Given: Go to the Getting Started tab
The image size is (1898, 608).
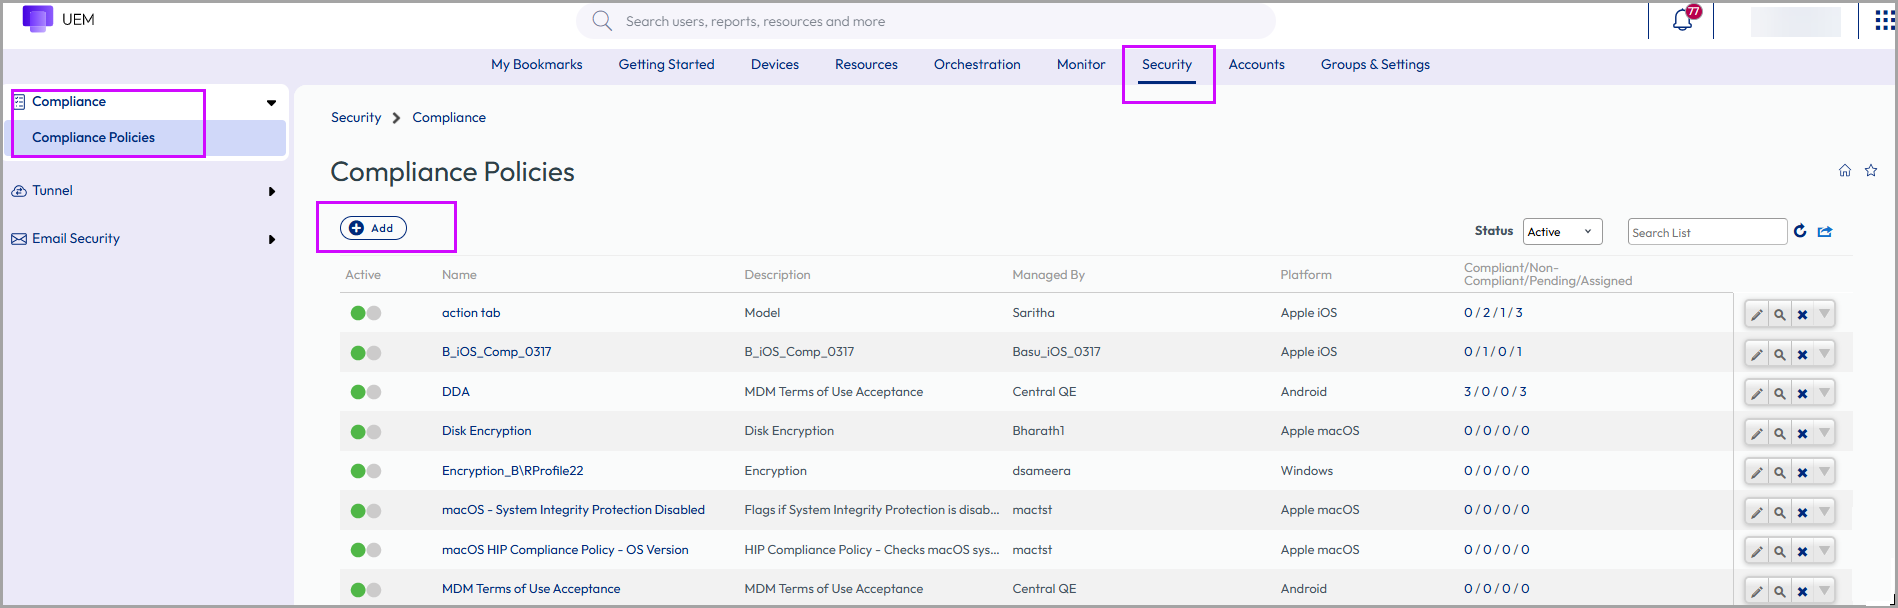Looking at the screenshot, I should pos(666,64).
